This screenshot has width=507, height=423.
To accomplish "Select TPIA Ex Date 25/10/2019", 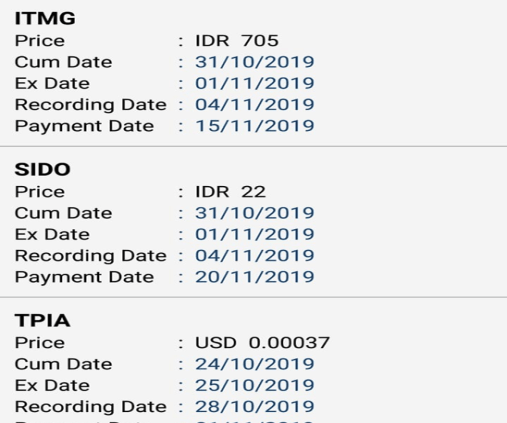I will pyautogui.click(x=255, y=385).
